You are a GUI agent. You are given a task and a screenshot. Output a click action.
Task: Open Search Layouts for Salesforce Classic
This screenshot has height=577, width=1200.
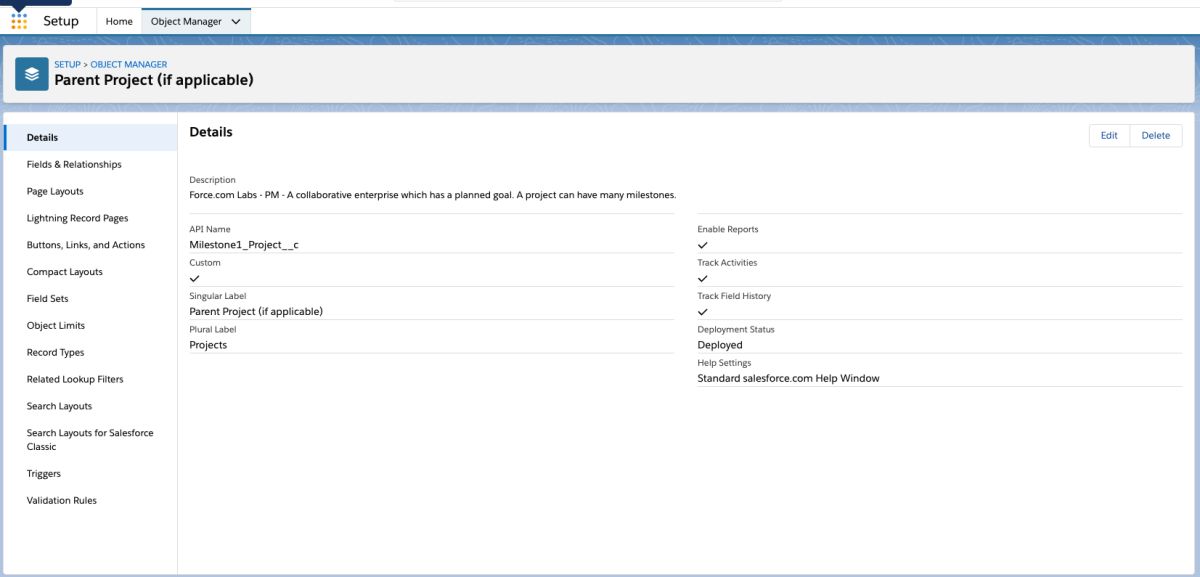[x=90, y=440]
